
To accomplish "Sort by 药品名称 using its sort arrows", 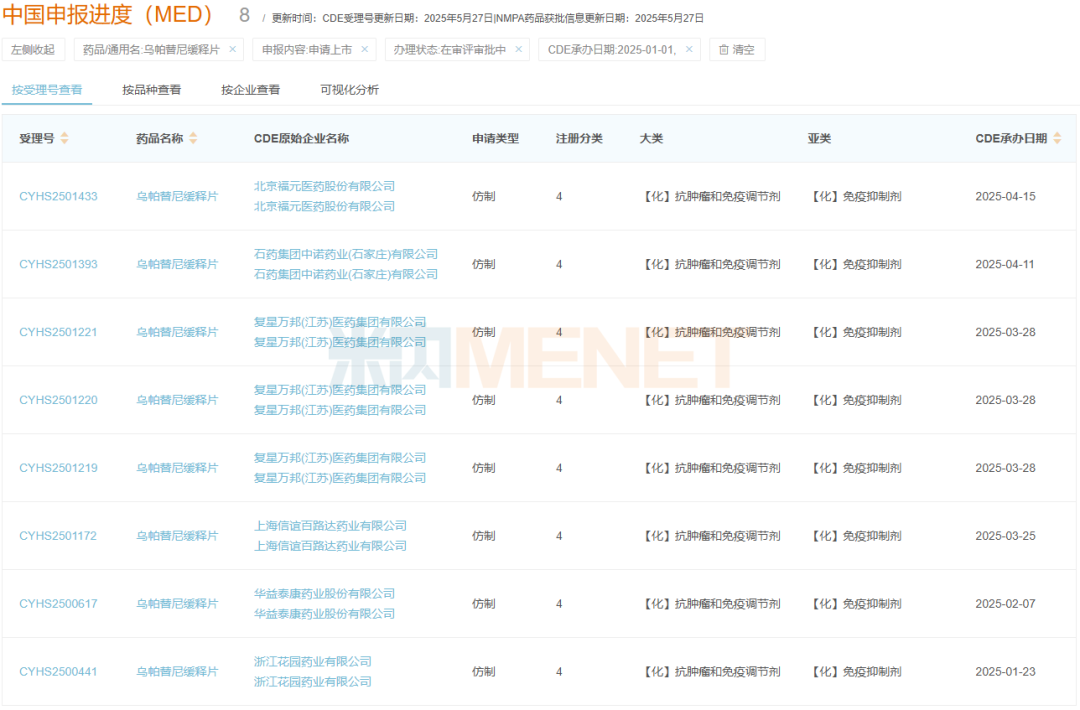I will coord(194,138).
